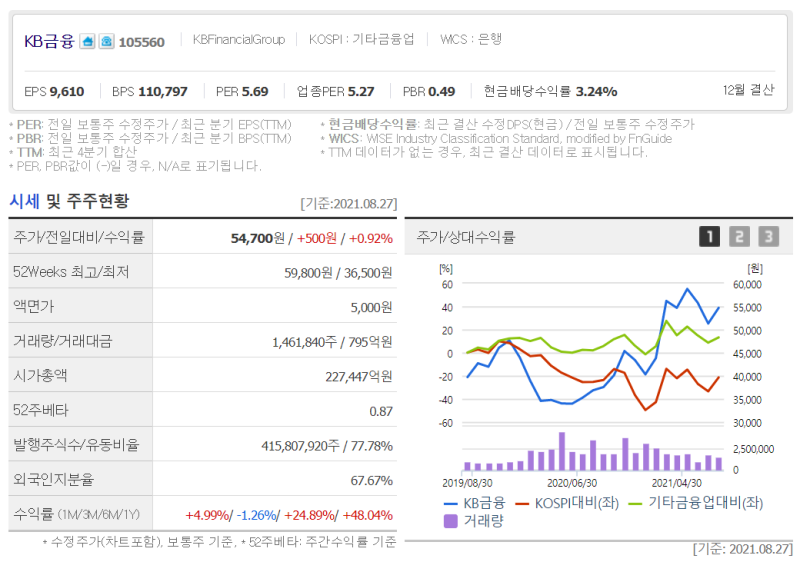This screenshot has height=562, width=800.
Task: Click the 주가/전일대비/수익률 row label
Action: pyautogui.click(x=79, y=237)
